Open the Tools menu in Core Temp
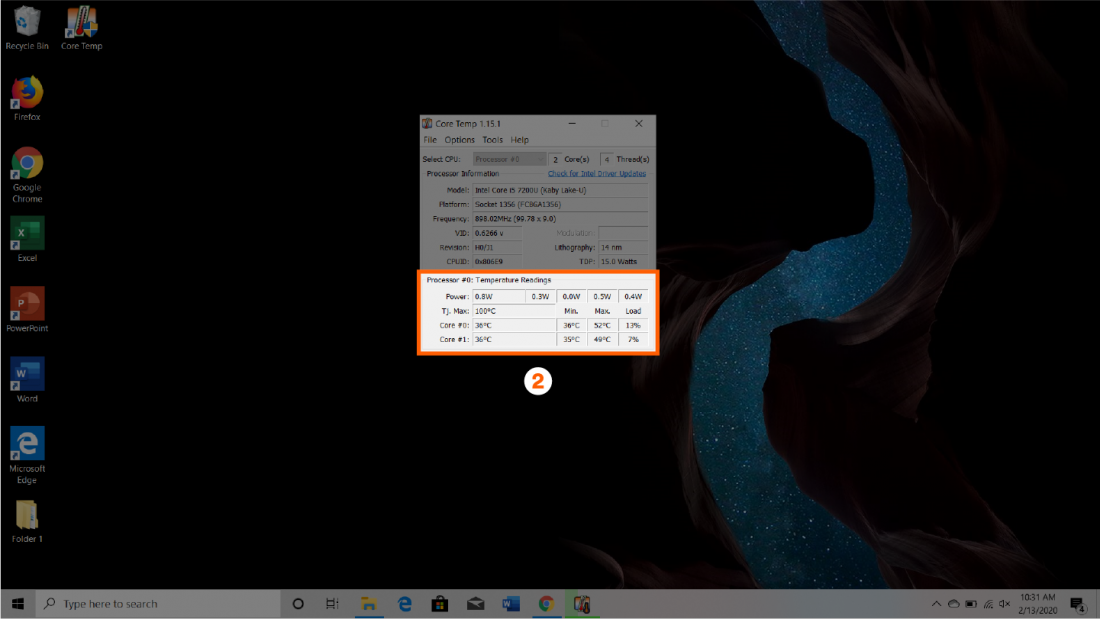Viewport: 1100px width, 619px height. pyautogui.click(x=493, y=140)
